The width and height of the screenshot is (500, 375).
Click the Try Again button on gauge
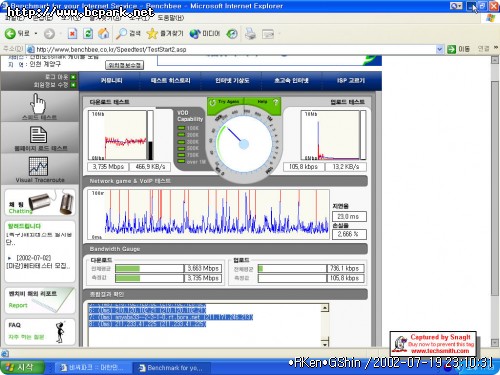229,102
